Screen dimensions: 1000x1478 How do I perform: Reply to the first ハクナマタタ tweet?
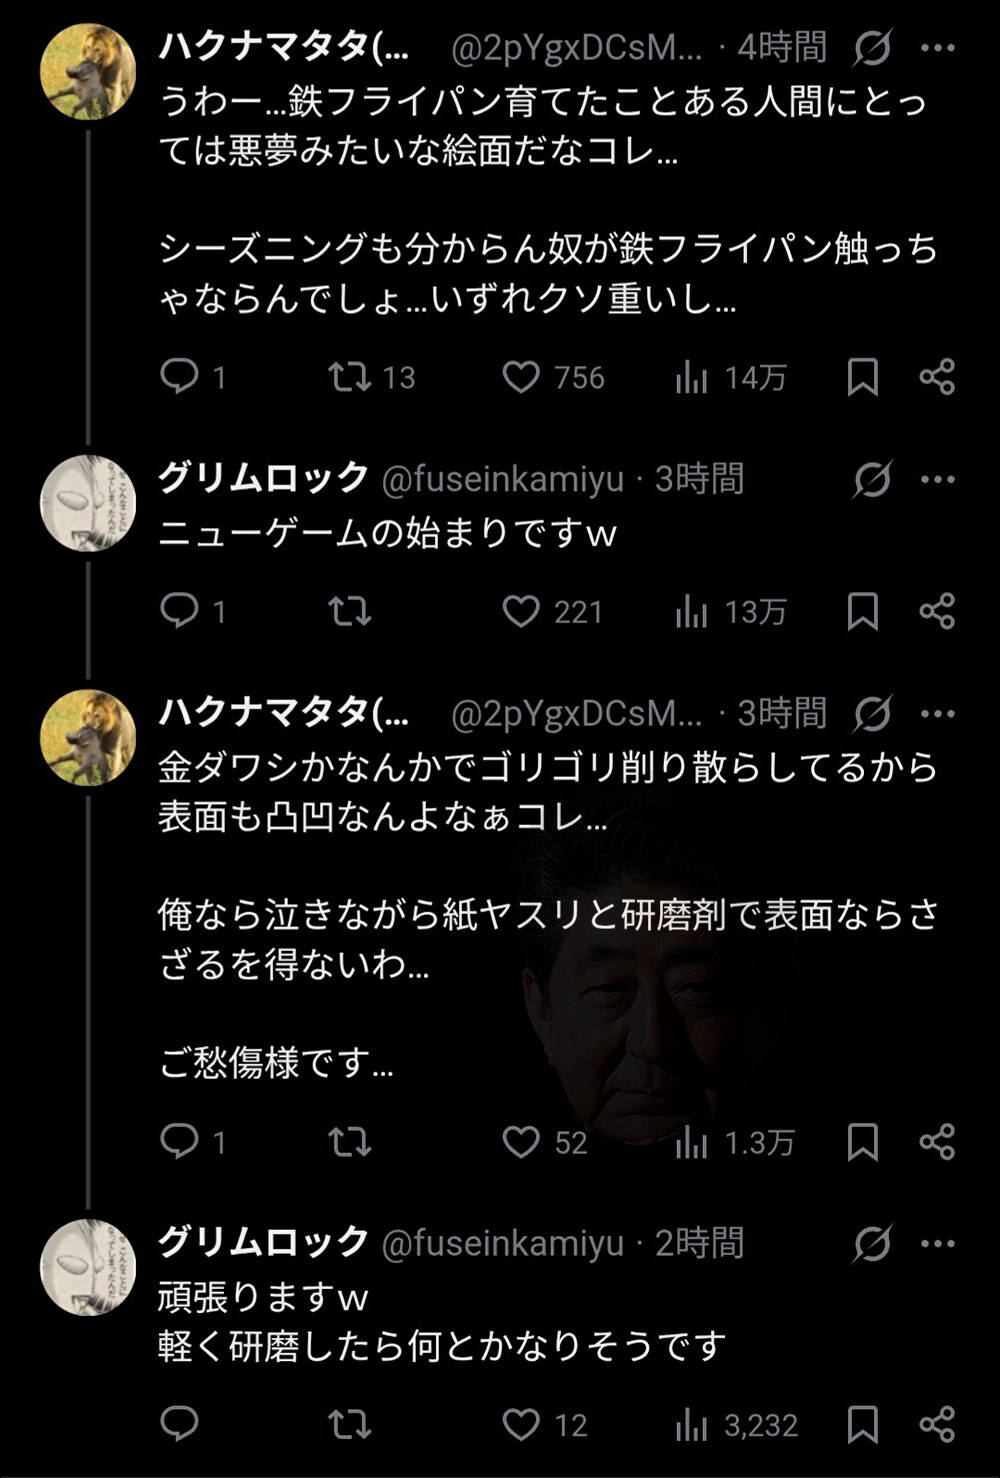180,376
